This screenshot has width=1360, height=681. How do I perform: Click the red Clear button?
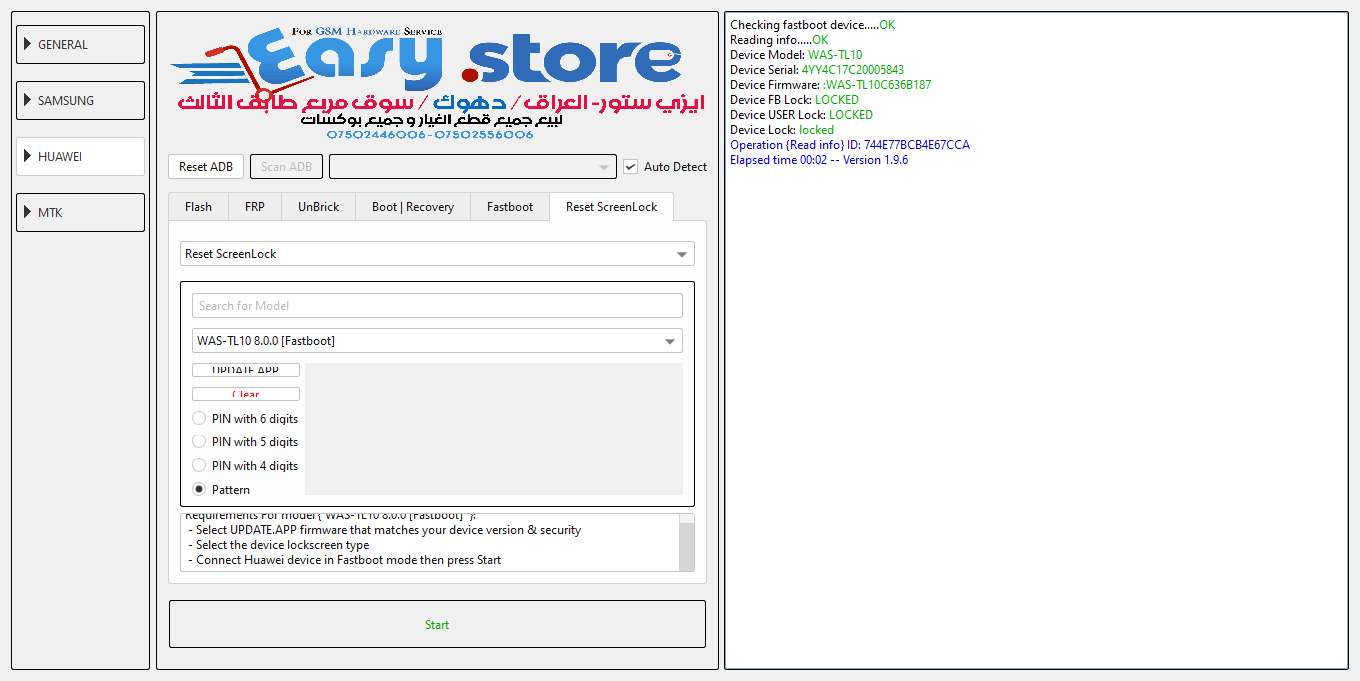(x=246, y=394)
